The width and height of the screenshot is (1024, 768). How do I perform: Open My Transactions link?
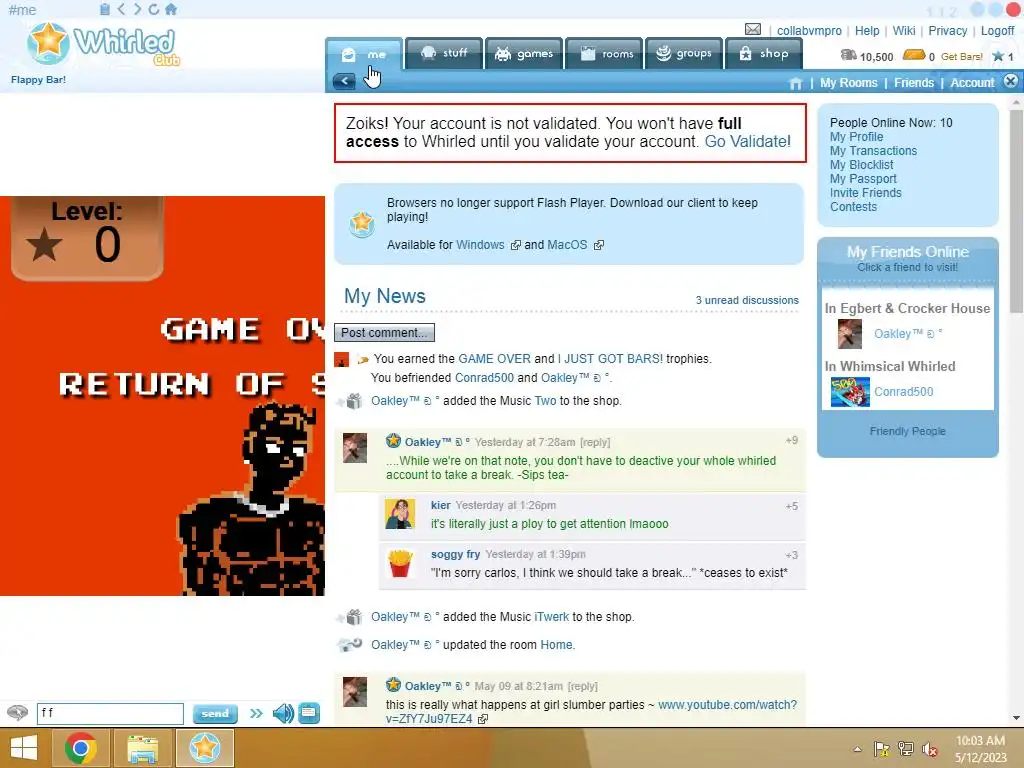pos(873,151)
